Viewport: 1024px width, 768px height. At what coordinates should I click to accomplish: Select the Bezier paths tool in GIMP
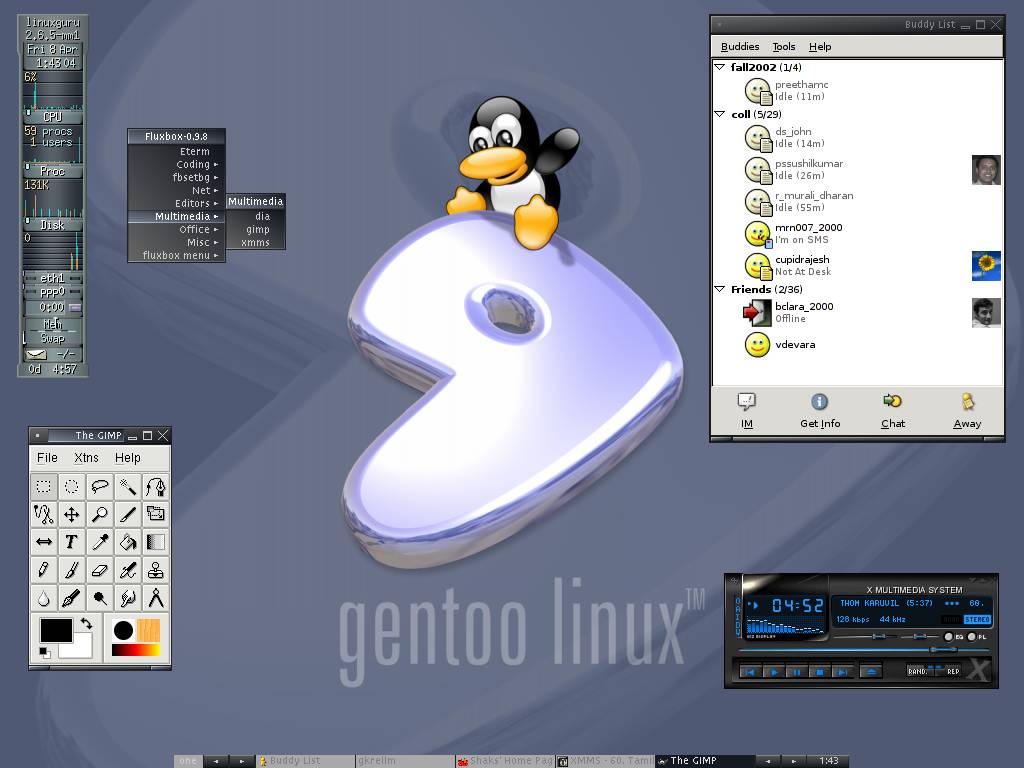pos(156,486)
